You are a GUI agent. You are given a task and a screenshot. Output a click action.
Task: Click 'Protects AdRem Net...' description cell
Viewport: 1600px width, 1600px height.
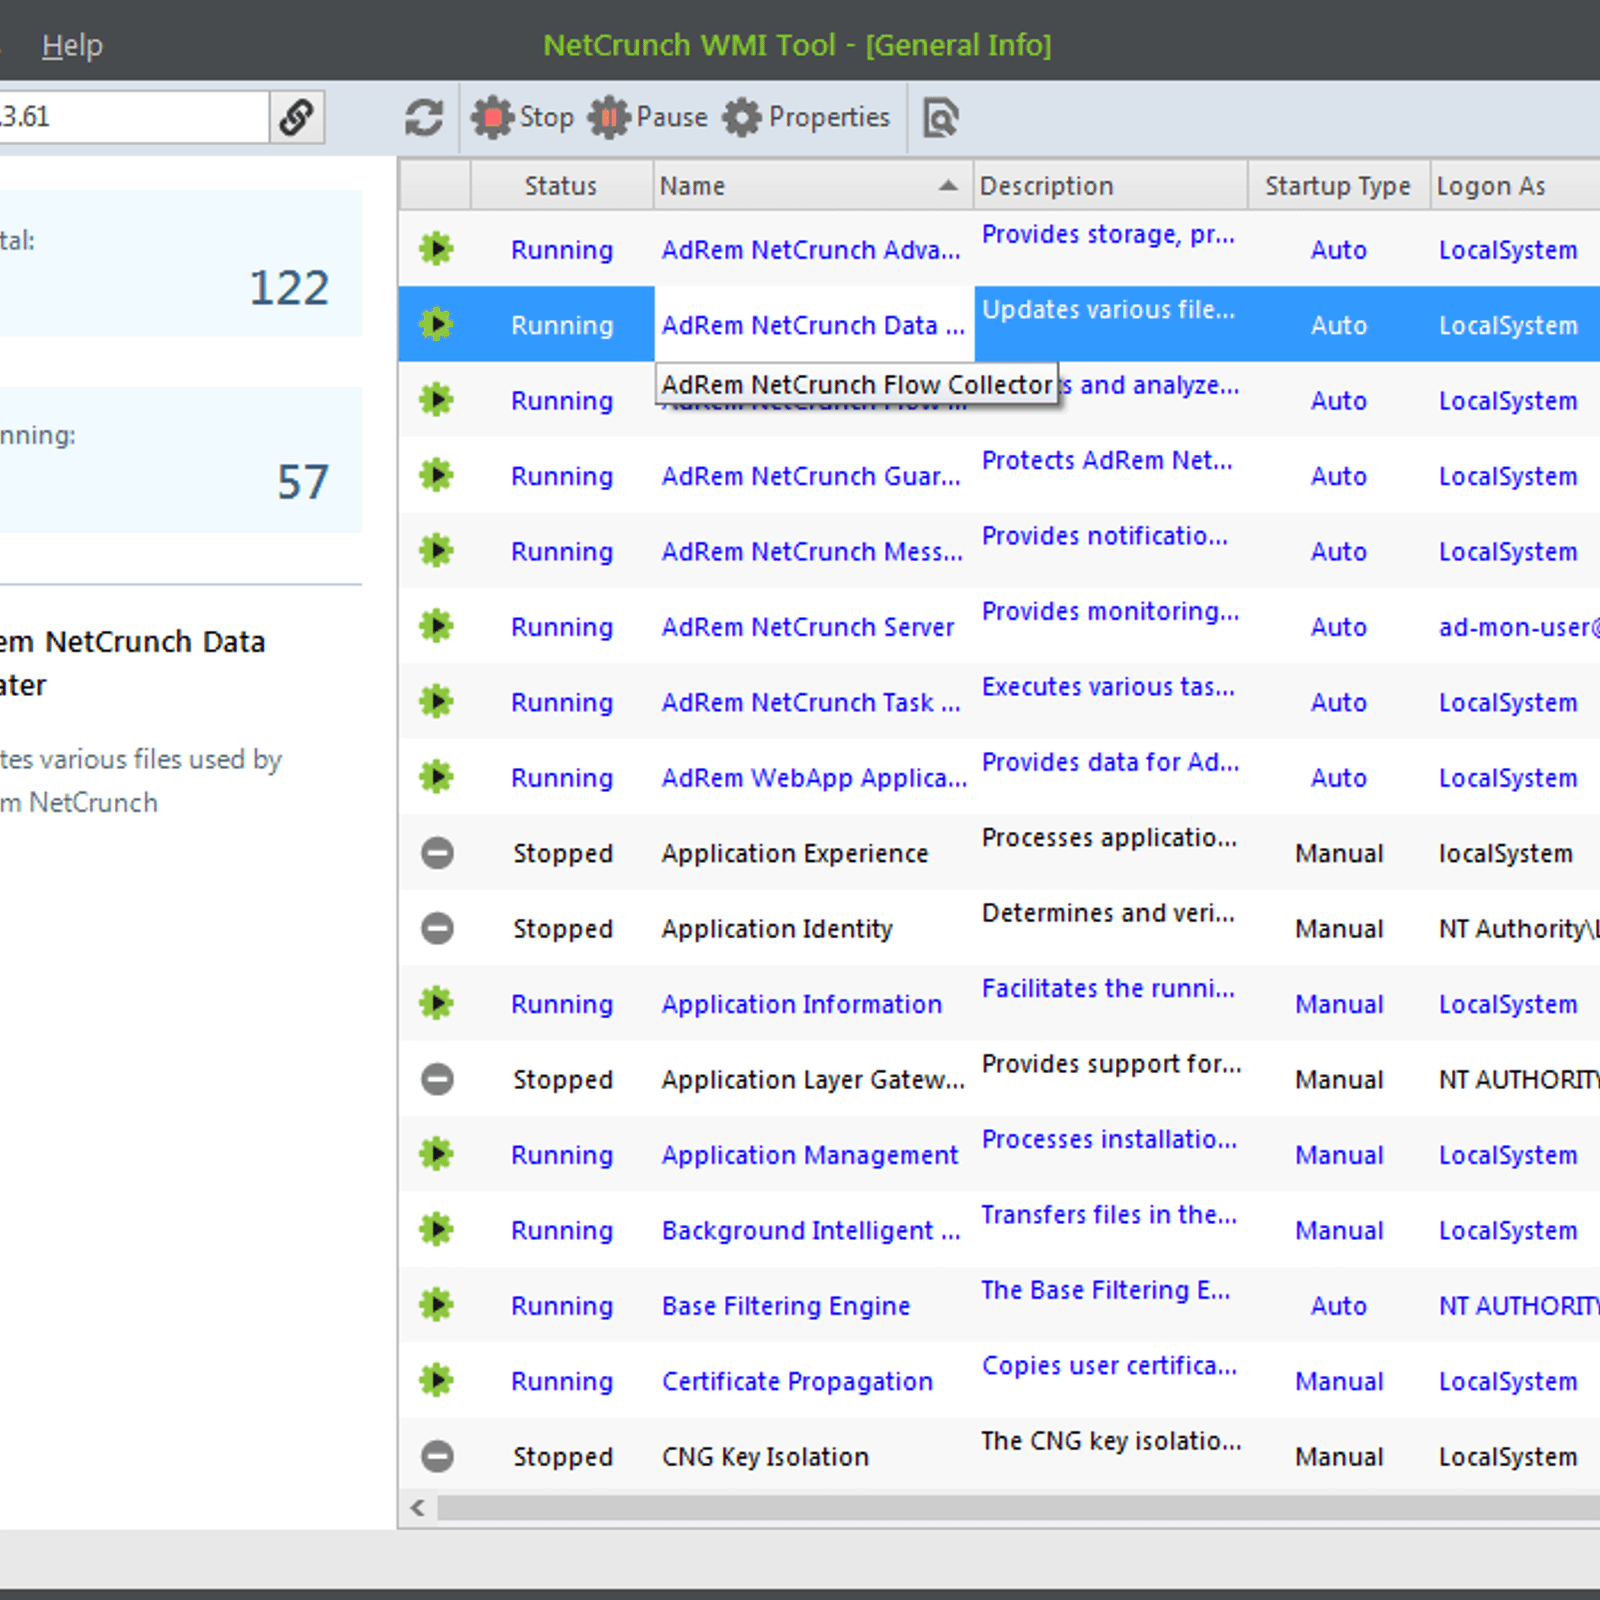point(1107,460)
